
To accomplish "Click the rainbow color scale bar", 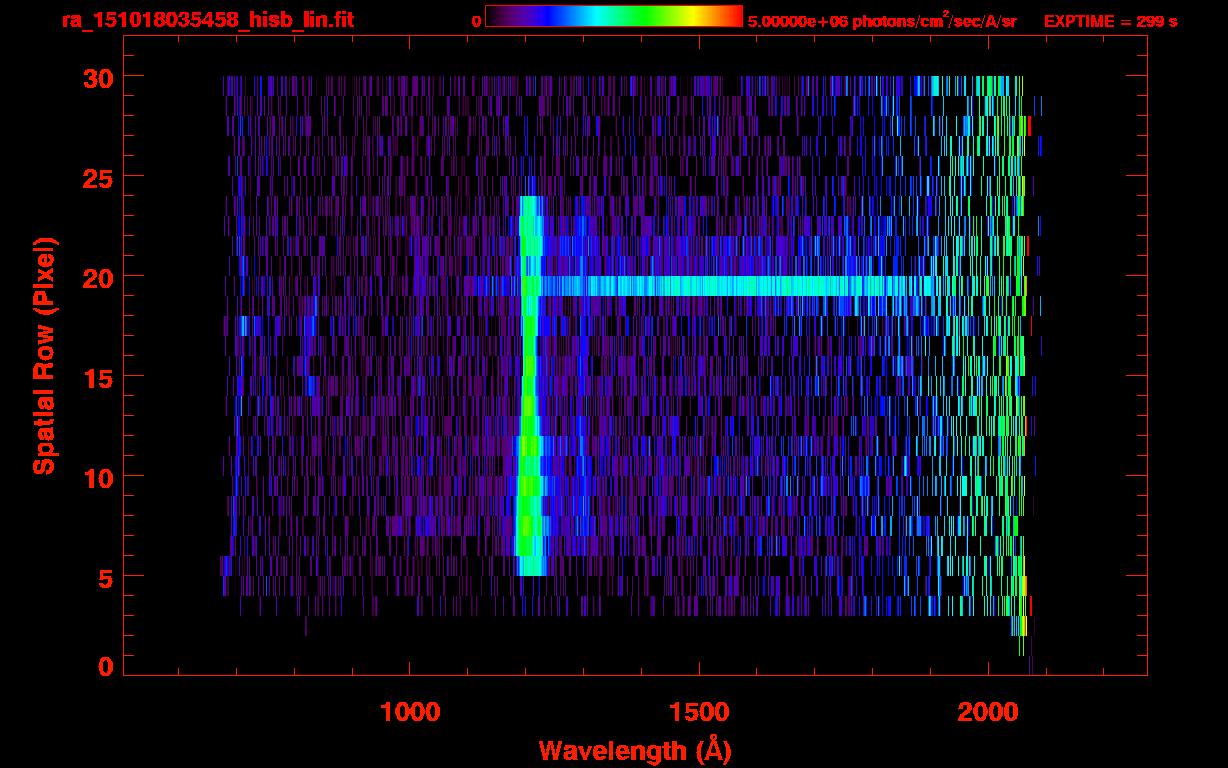I will coord(614,17).
